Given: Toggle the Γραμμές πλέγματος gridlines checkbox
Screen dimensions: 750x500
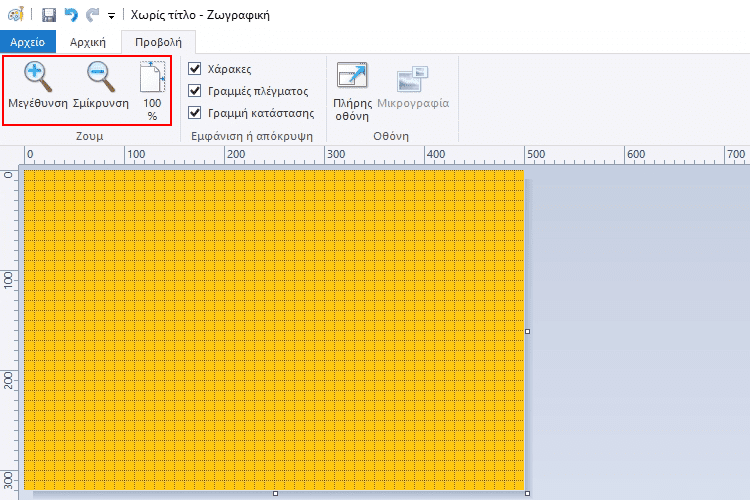Looking at the screenshot, I should click(x=195, y=91).
